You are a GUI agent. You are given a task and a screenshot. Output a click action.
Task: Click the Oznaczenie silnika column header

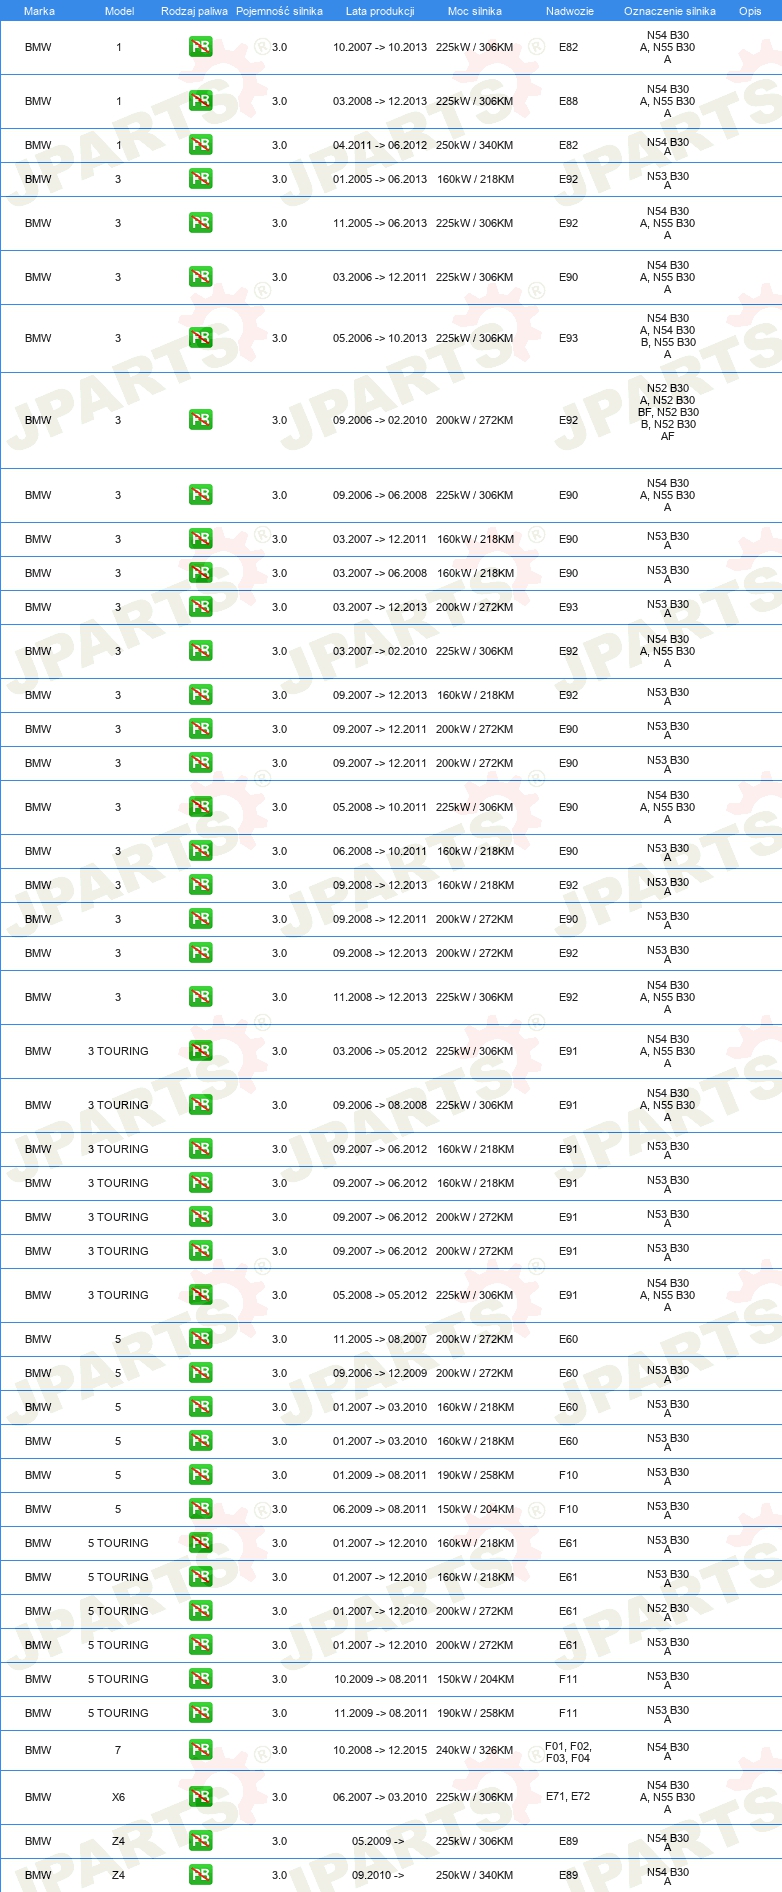670,11
